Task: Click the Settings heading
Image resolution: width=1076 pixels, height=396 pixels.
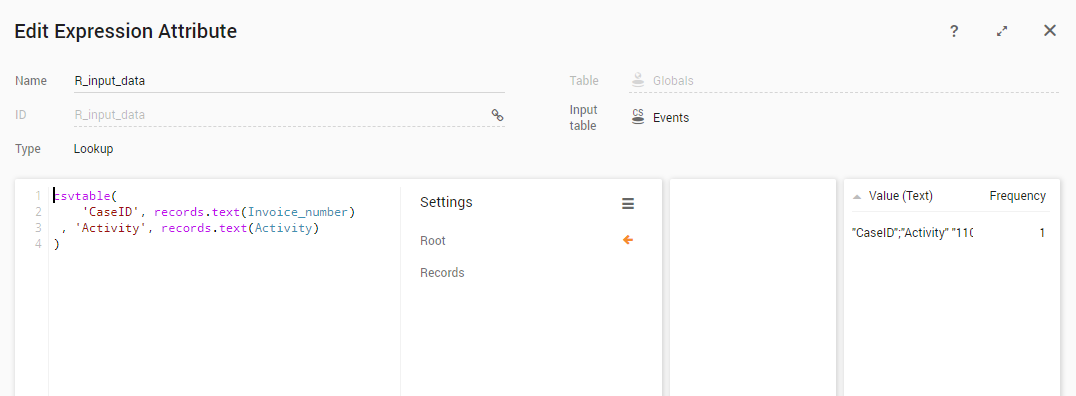Action: pyautogui.click(x=446, y=202)
